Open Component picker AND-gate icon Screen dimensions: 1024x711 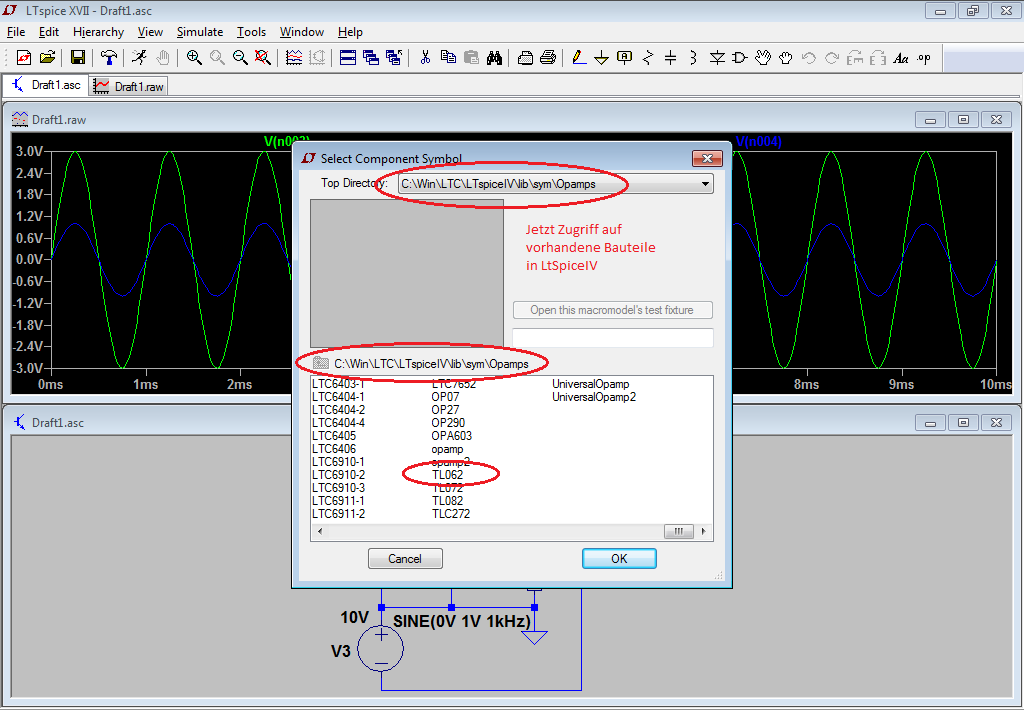739,58
